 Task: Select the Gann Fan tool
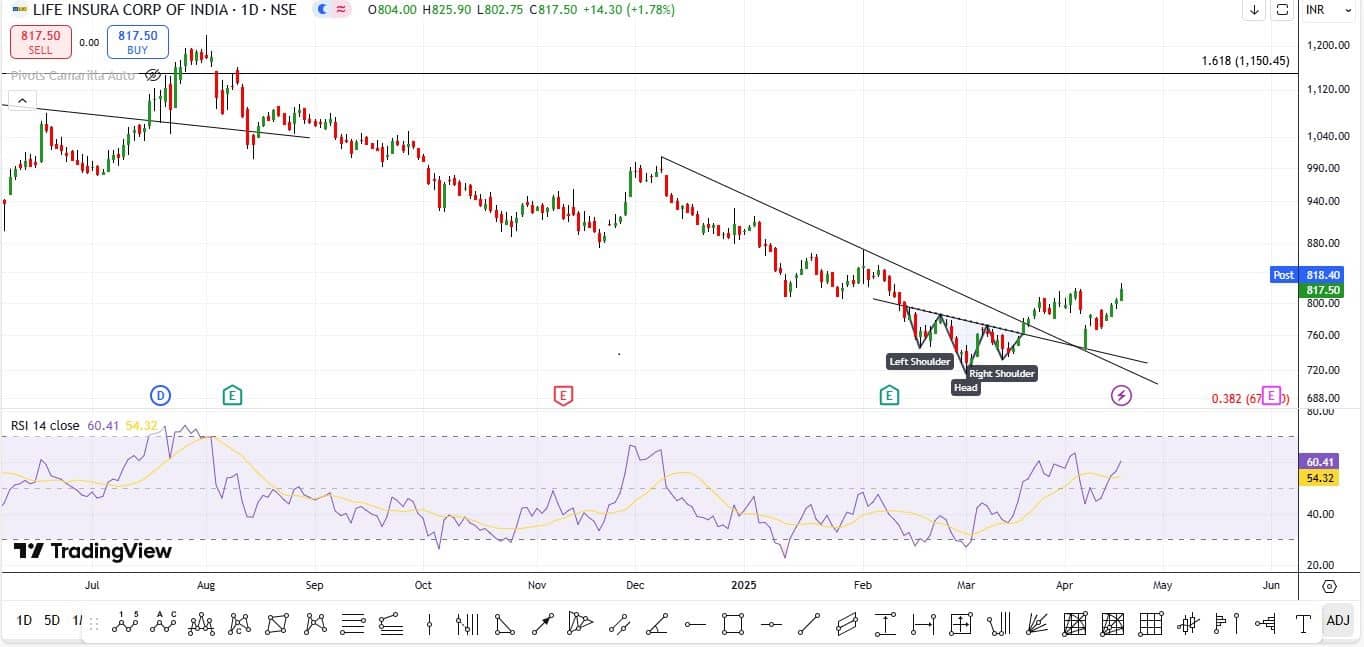[1037, 624]
